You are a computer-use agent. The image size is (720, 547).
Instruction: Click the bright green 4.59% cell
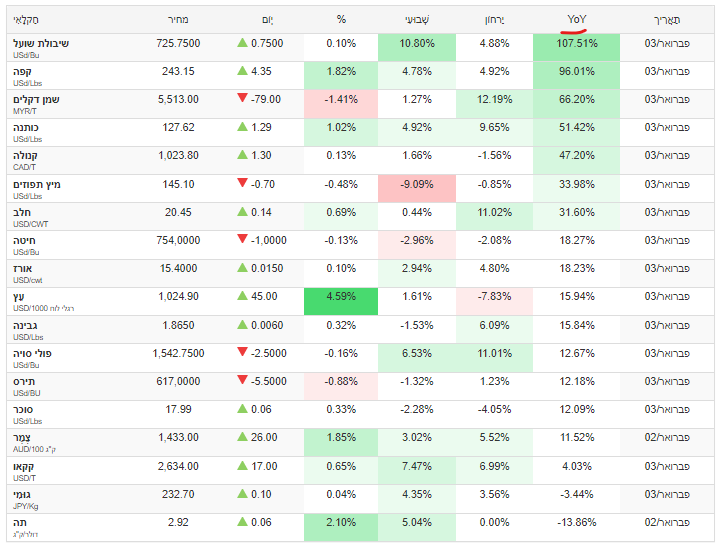click(x=340, y=296)
